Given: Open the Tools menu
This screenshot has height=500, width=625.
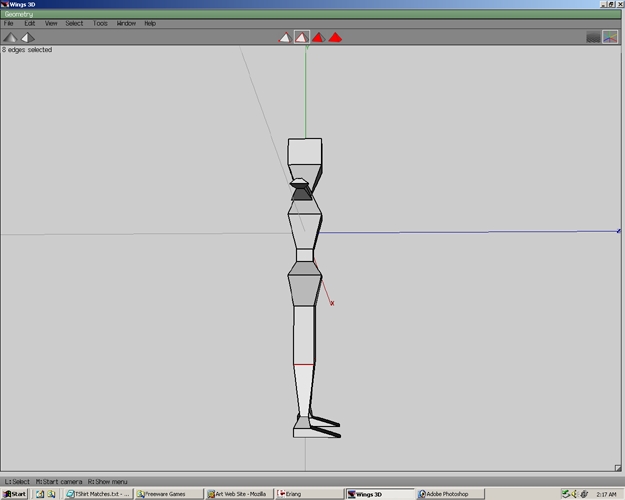Looking at the screenshot, I should [100, 24].
